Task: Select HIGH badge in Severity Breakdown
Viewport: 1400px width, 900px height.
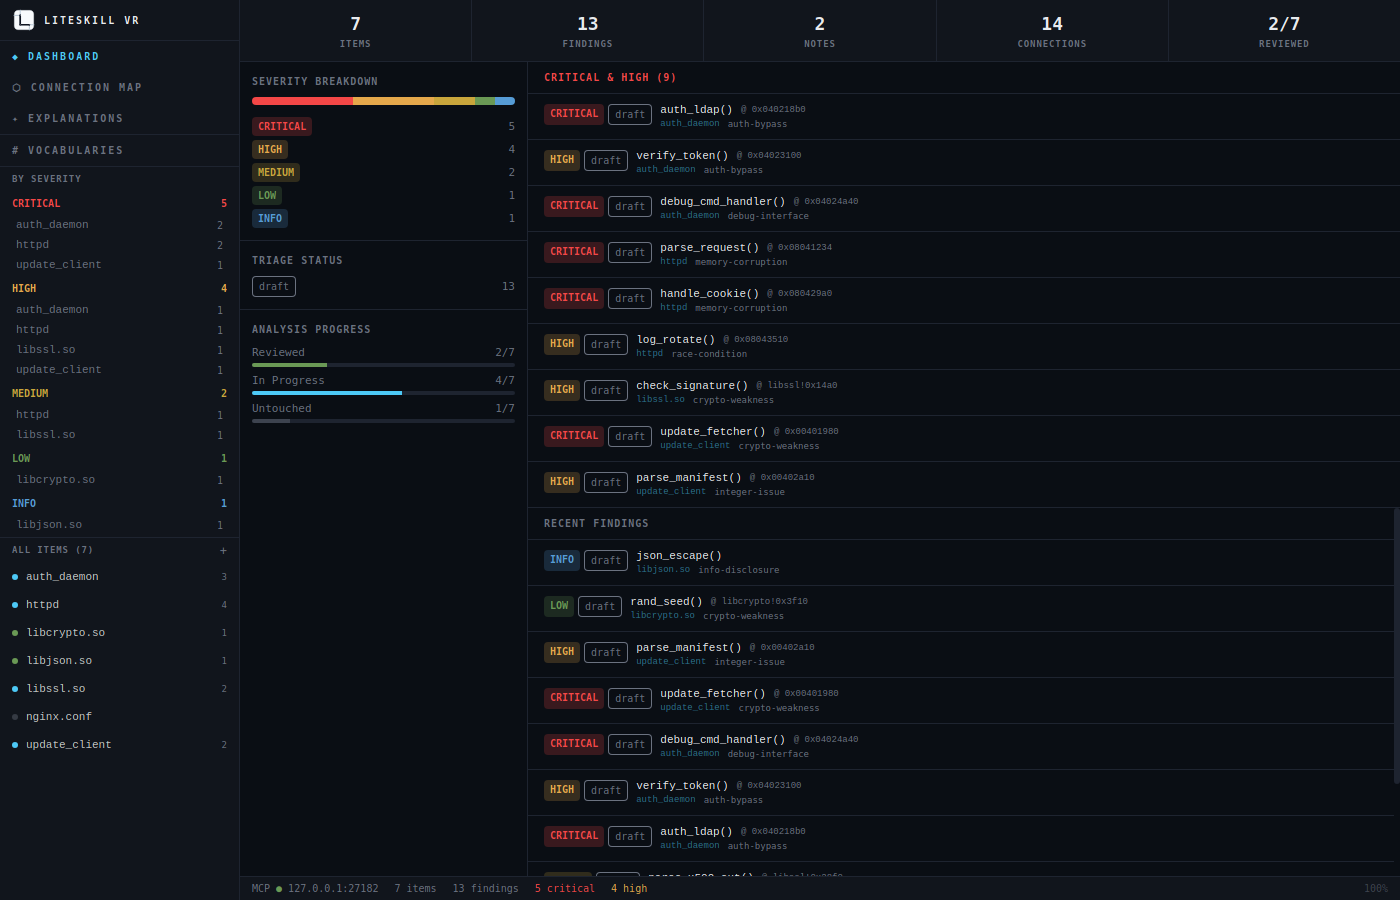Action: [270, 150]
